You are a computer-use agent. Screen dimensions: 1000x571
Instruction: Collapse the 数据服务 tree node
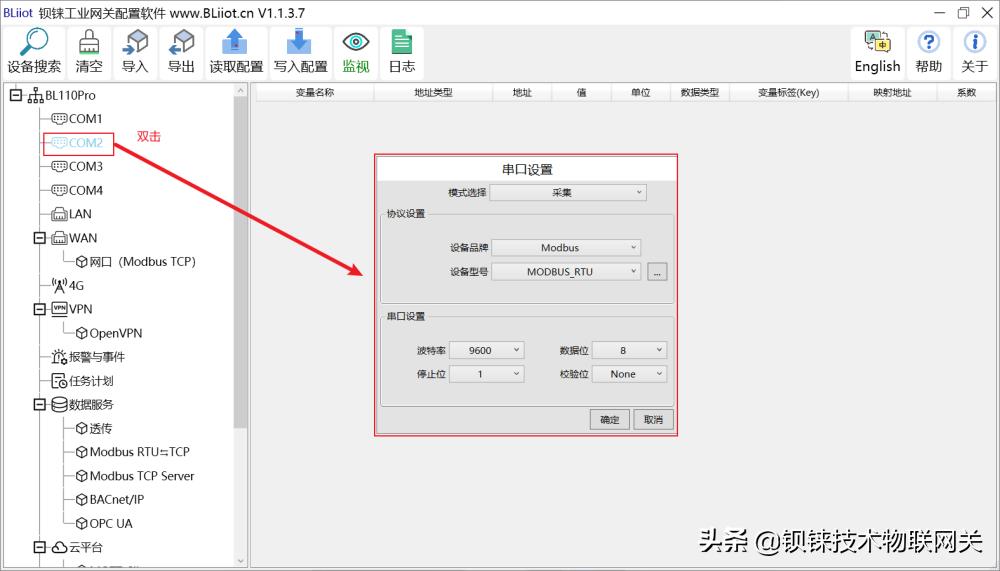[40, 404]
